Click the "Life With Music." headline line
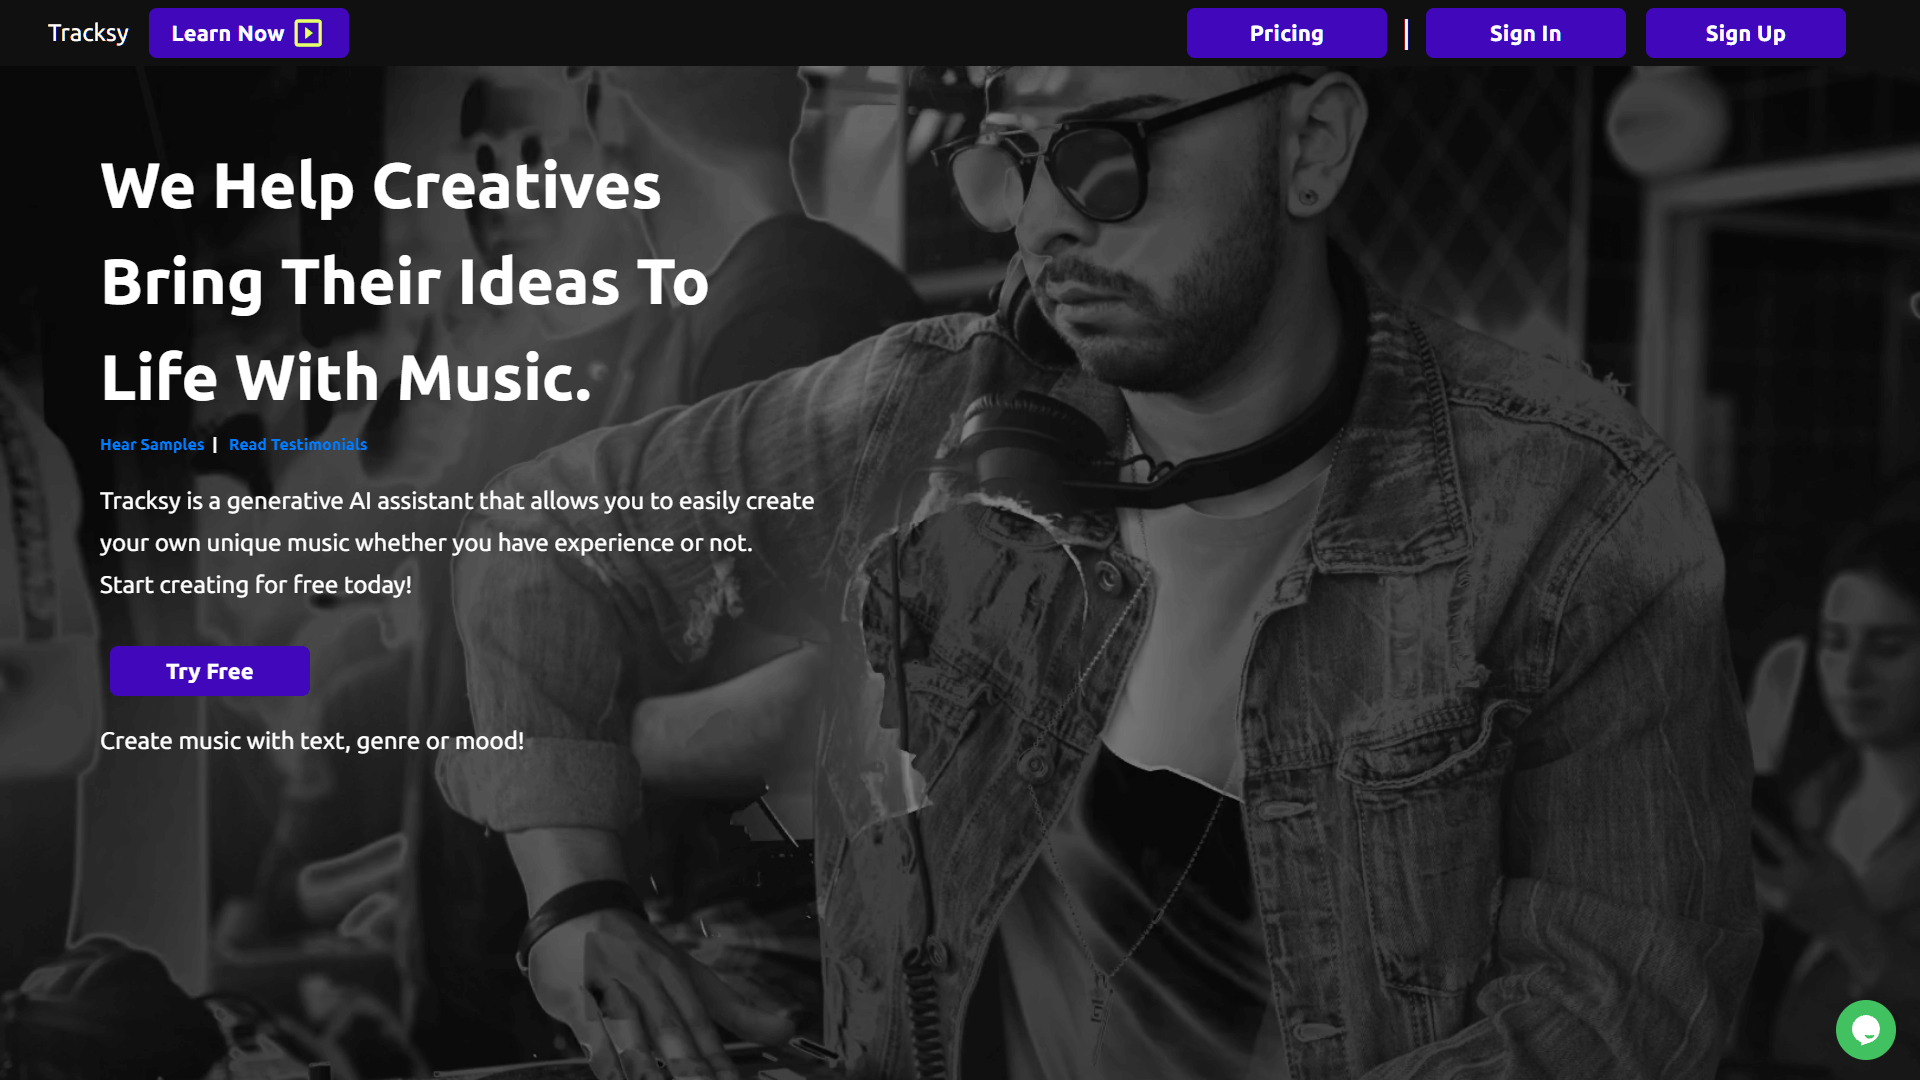Viewport: 1920px width, 1080px height. (x=347, y=378)
